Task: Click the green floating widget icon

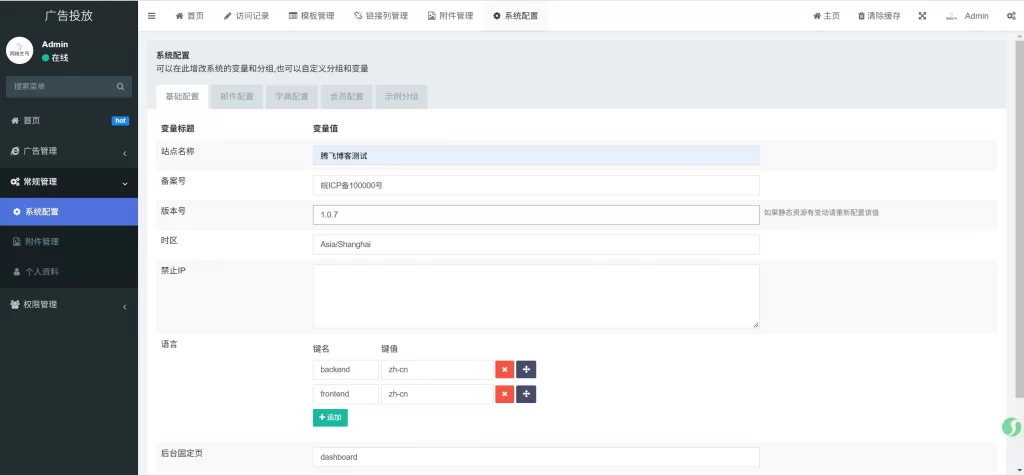Action: [1012, 427]
